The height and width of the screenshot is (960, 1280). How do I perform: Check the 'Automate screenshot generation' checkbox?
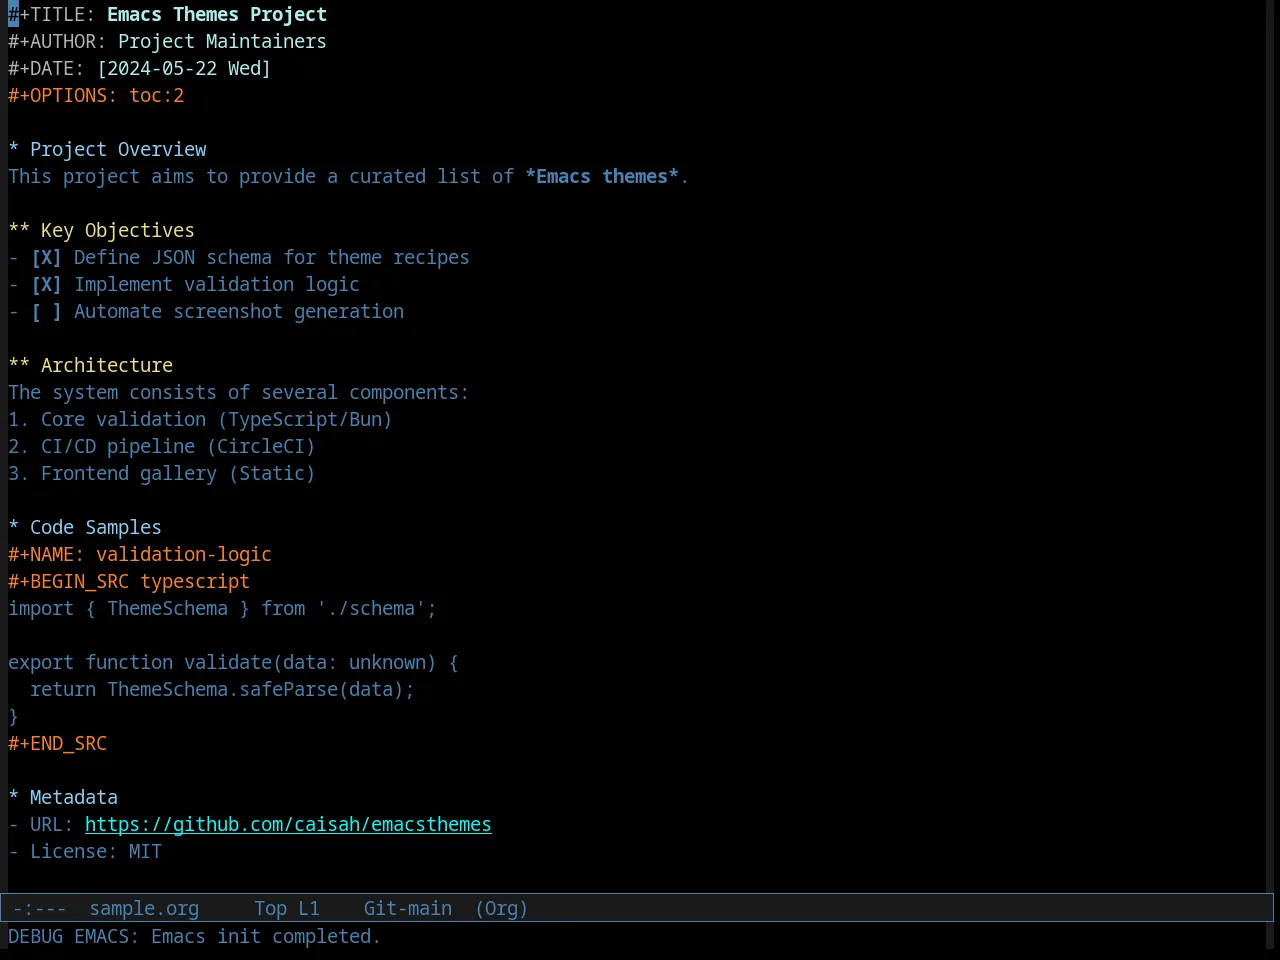point(46,312)
